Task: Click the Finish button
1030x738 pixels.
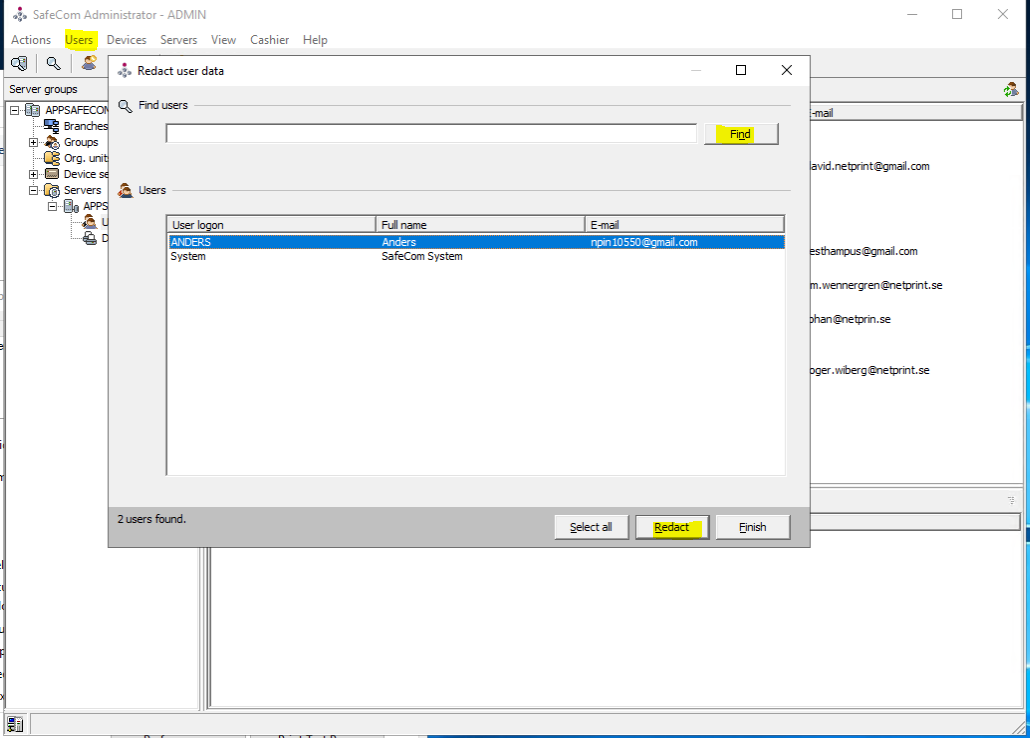Action: coord(753,527)
